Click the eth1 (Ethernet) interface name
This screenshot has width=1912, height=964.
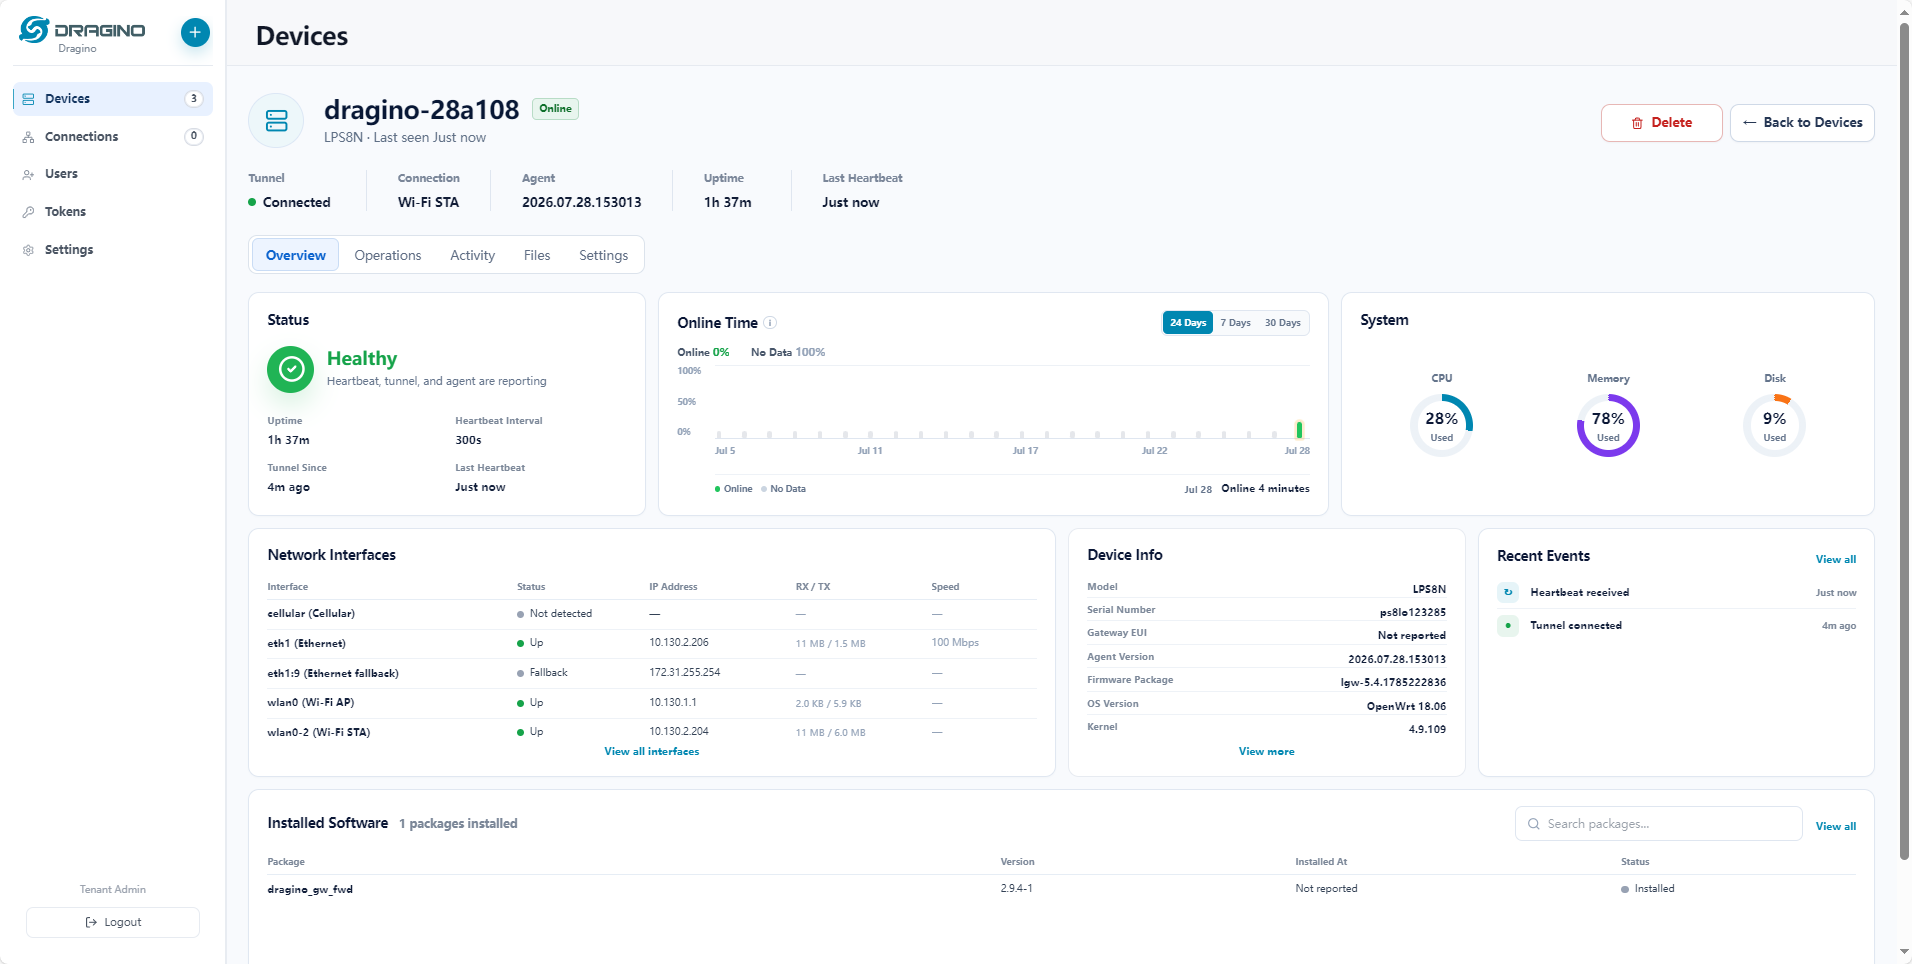click(307, 644)
